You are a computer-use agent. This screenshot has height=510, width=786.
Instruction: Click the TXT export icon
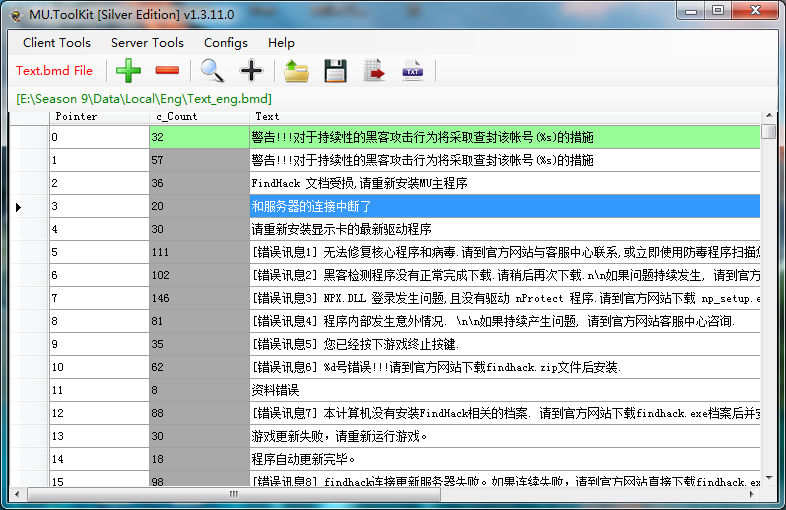(x=413, y=71)
